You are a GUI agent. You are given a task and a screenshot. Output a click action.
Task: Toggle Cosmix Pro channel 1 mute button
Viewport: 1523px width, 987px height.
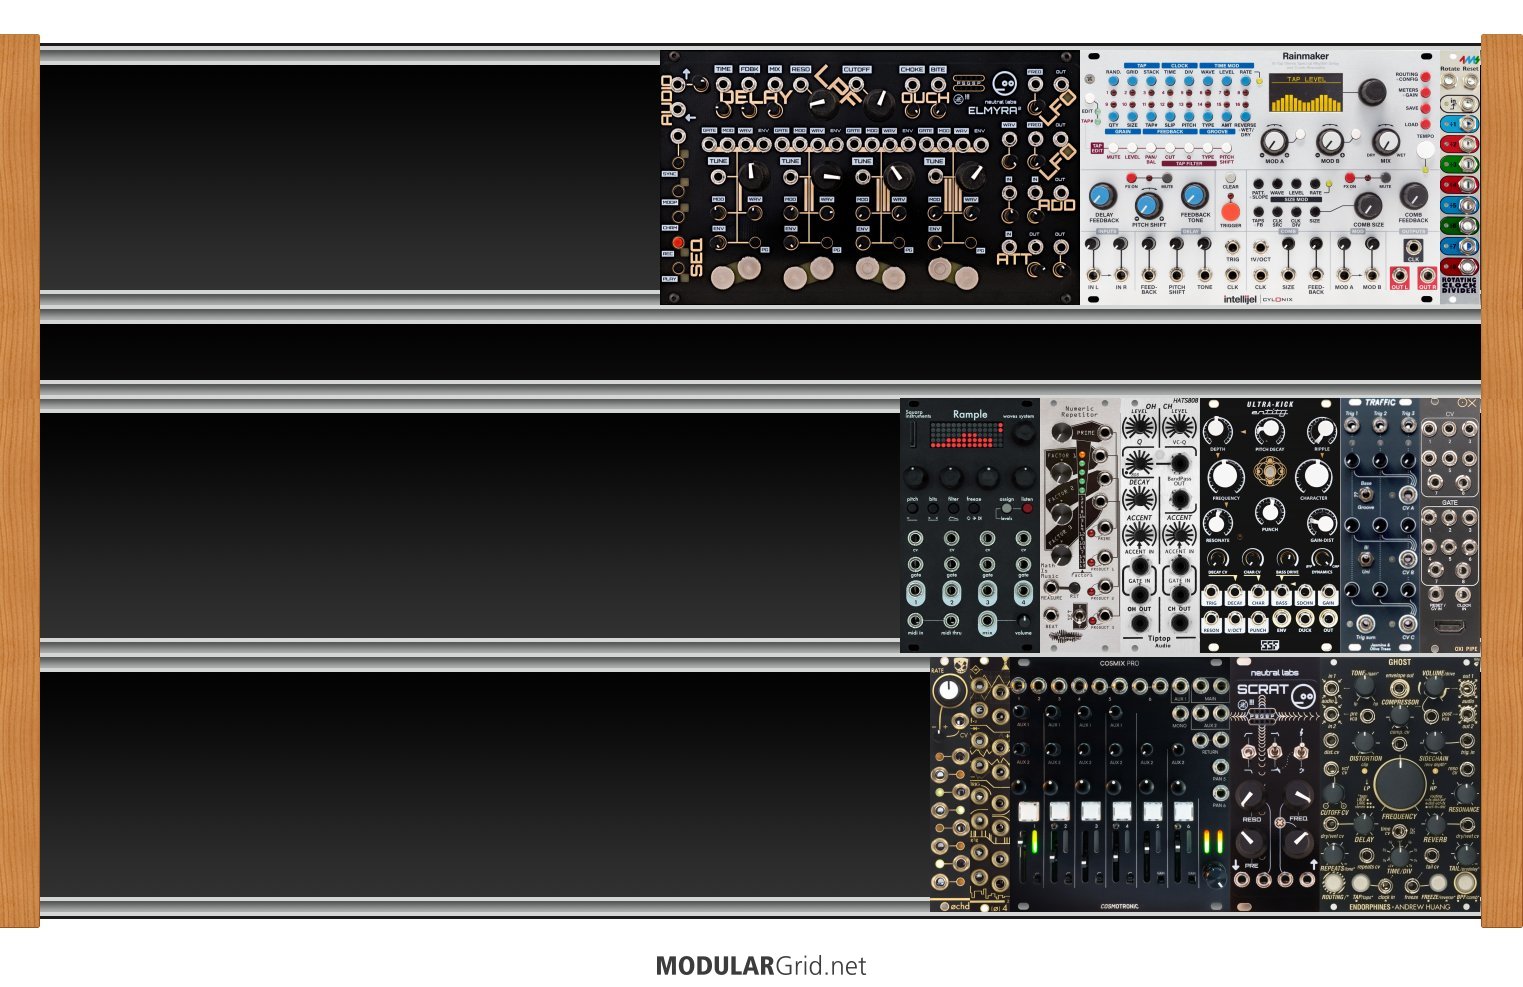(x=1029, y=811)
